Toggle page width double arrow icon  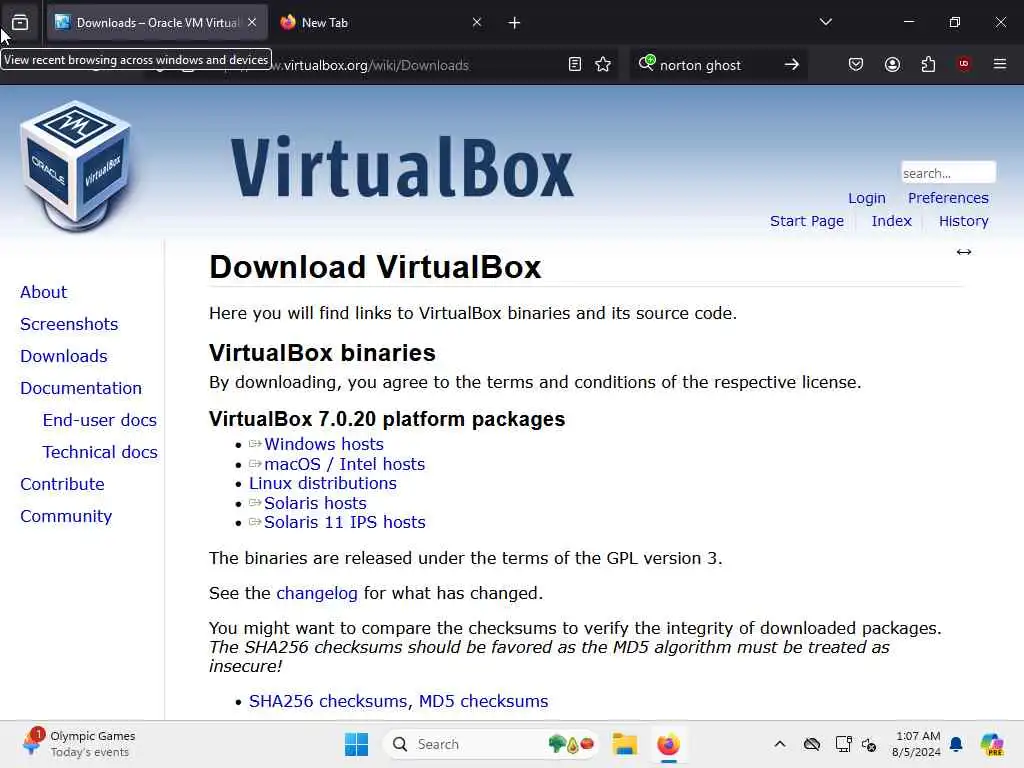coord(964,252)
